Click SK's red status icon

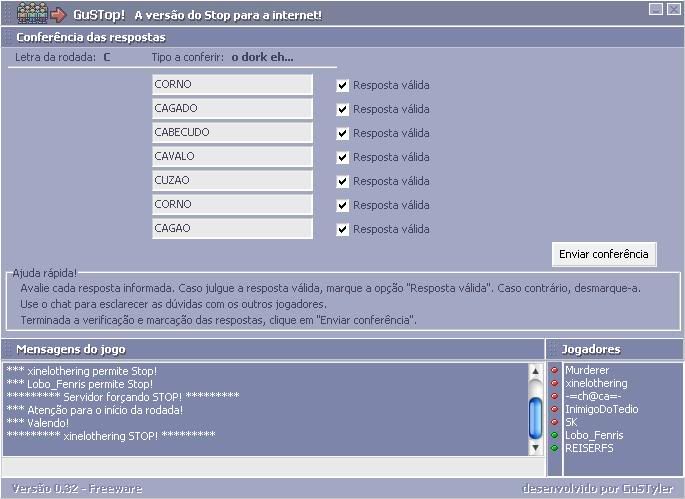(x=554, y=422)
